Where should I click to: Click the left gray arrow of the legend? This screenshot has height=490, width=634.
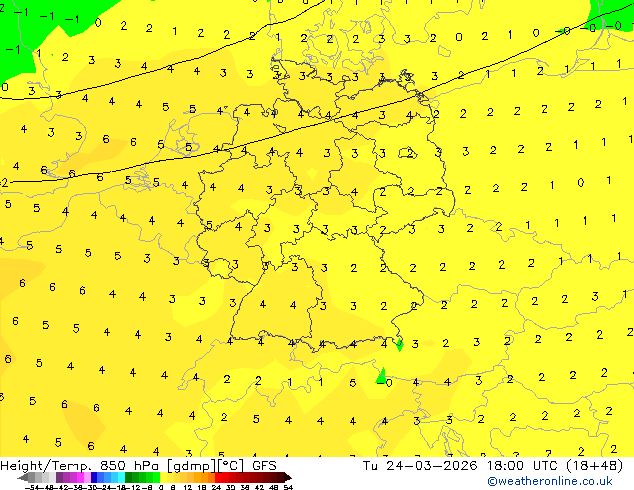click(x=23, y=477)
